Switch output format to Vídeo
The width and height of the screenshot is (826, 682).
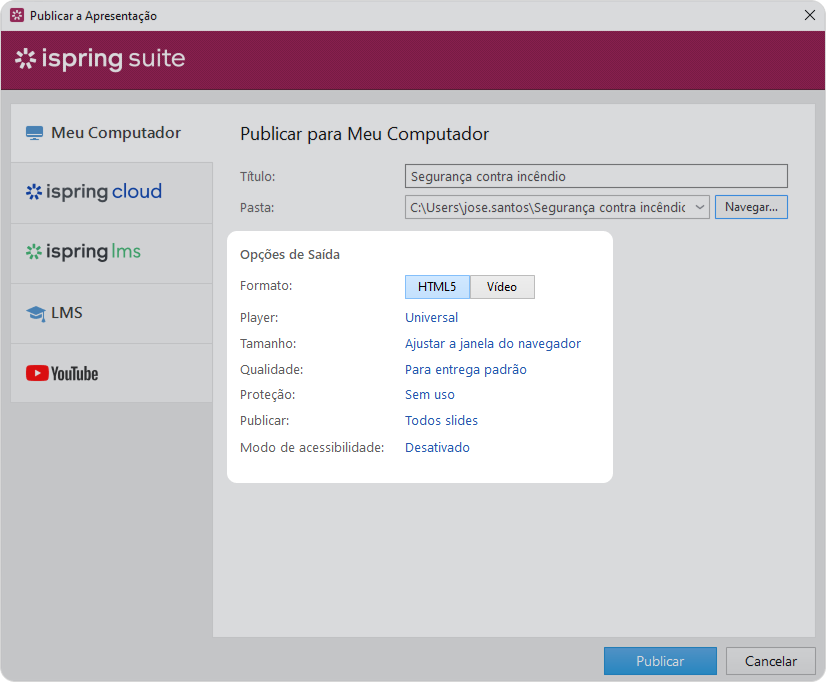[502, 287]
